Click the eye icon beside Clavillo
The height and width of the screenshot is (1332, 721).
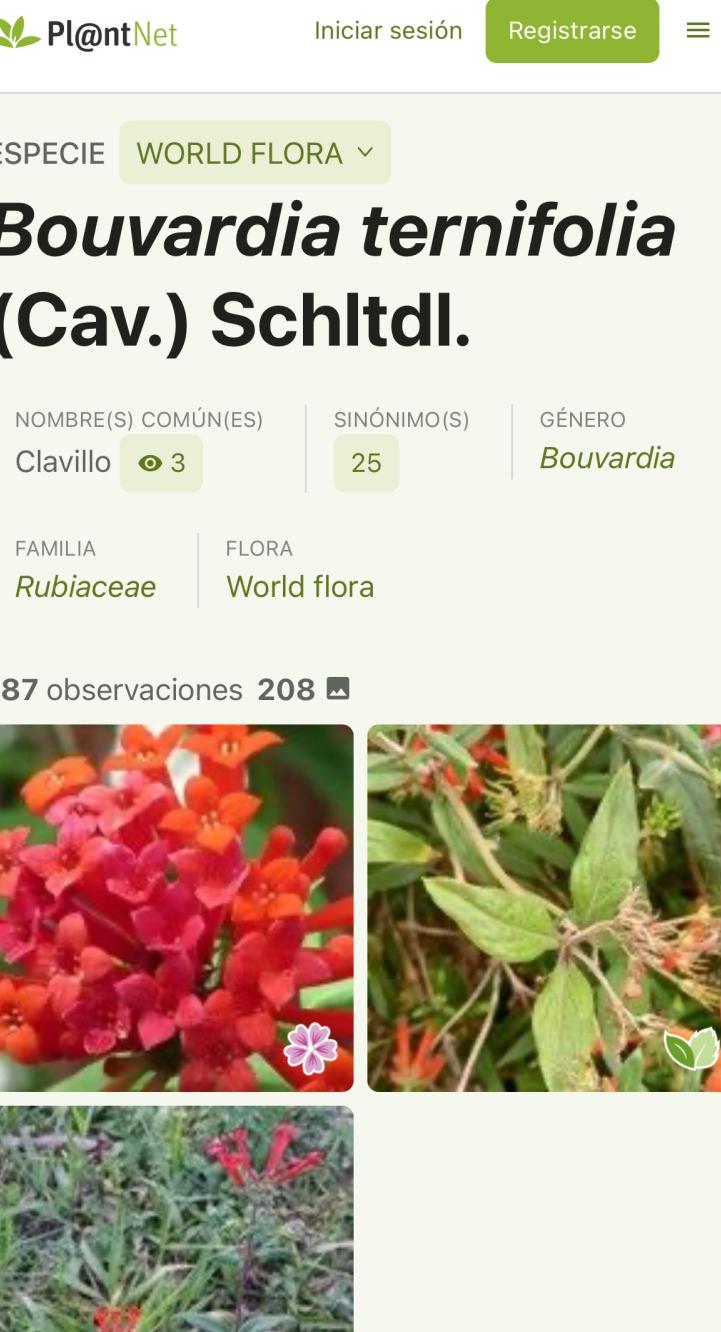[150, 463]
